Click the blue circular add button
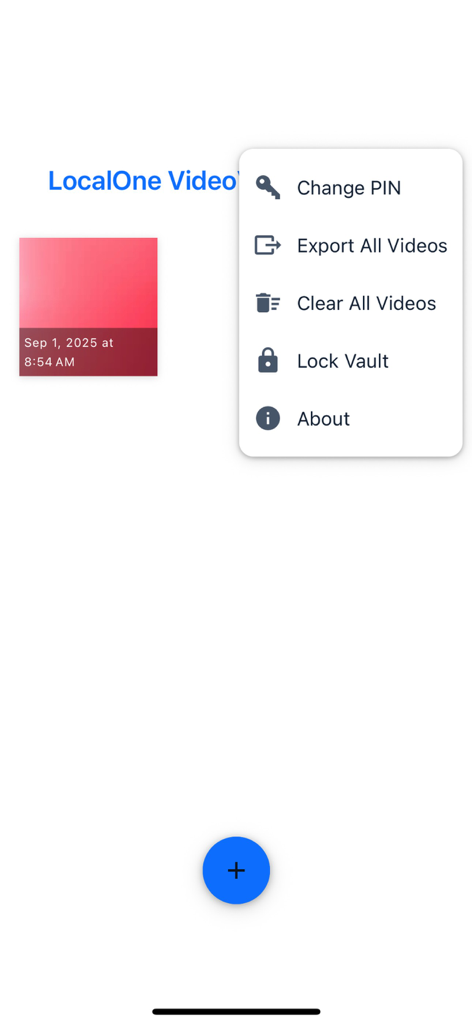Viewport: 472px width, 1024px height. (x=236, y=870)
